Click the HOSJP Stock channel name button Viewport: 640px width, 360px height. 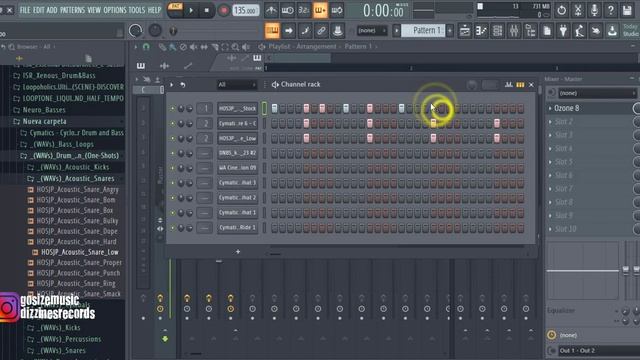point(237,109)
